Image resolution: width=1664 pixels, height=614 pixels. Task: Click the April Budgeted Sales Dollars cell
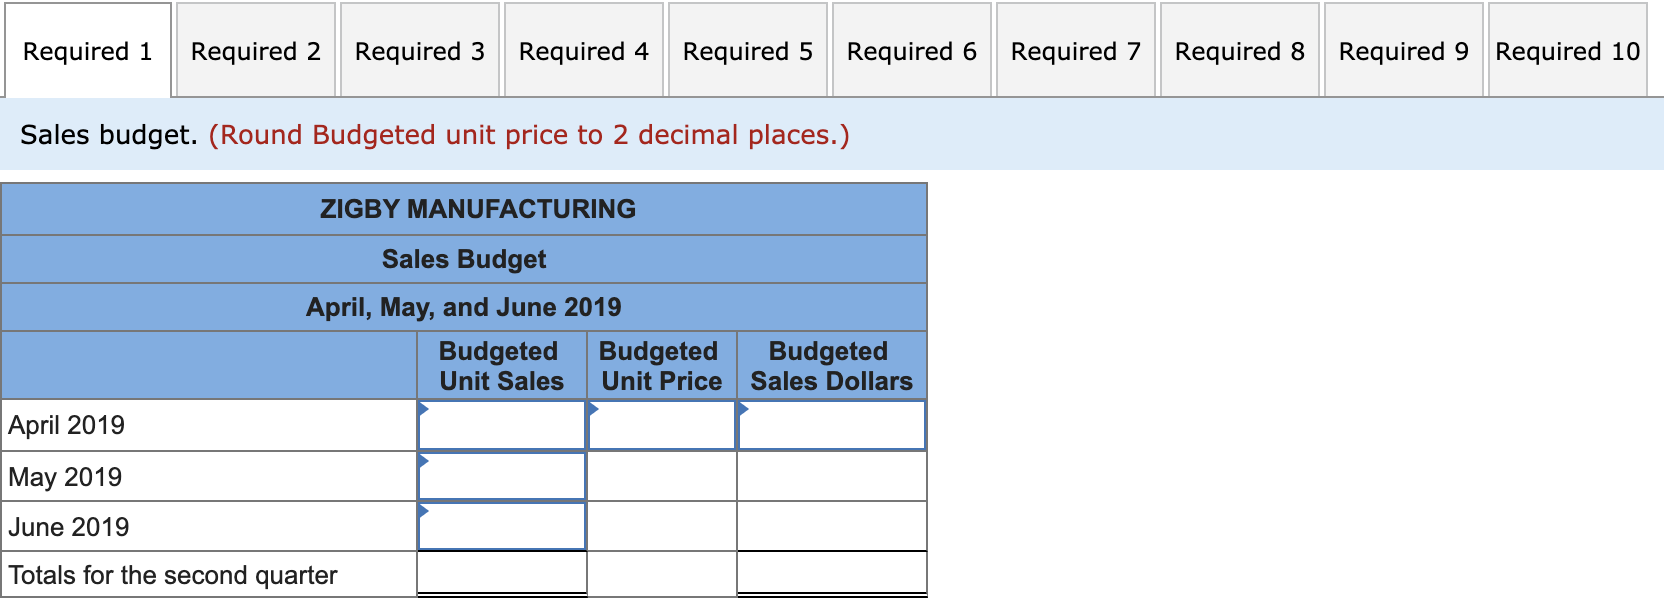831,425
